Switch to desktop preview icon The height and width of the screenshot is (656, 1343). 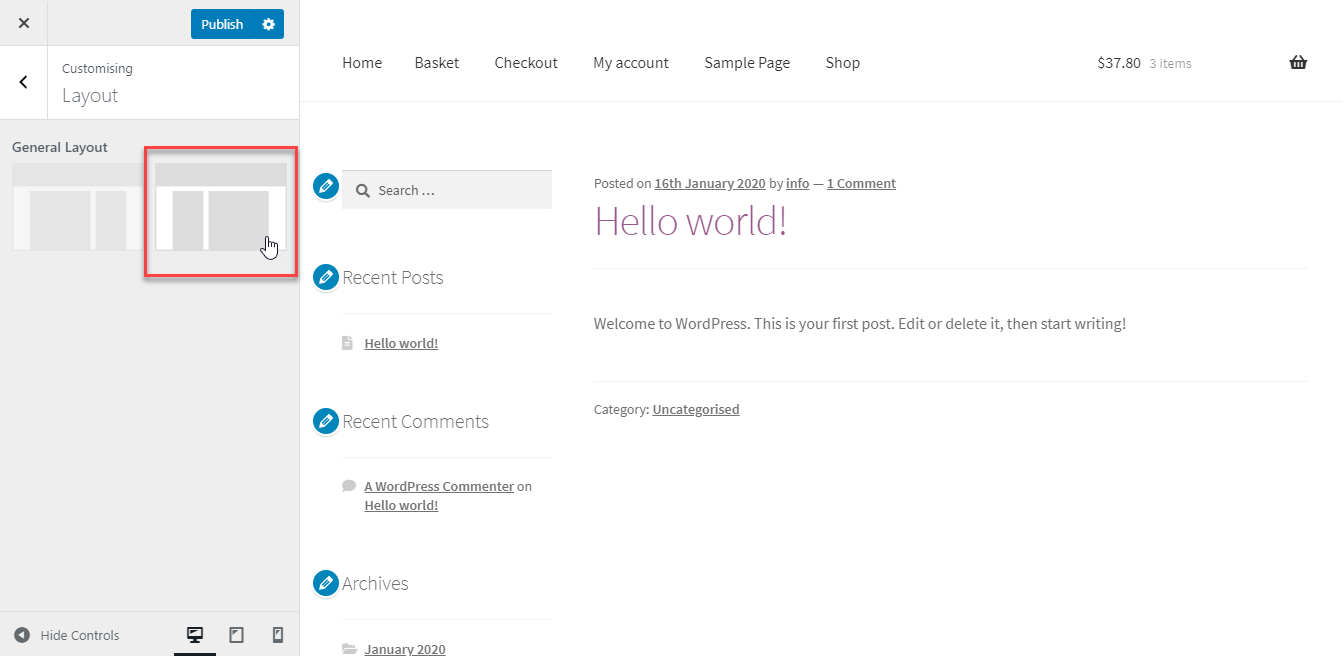coord(195,635)
